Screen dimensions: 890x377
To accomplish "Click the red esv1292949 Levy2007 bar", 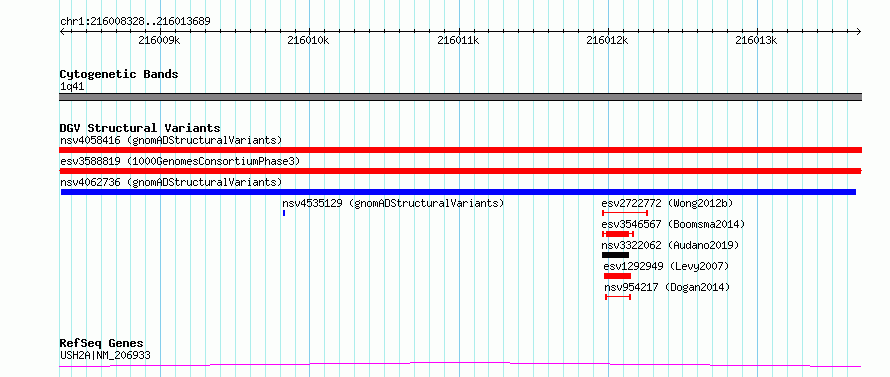I will (x=617, y=276).
